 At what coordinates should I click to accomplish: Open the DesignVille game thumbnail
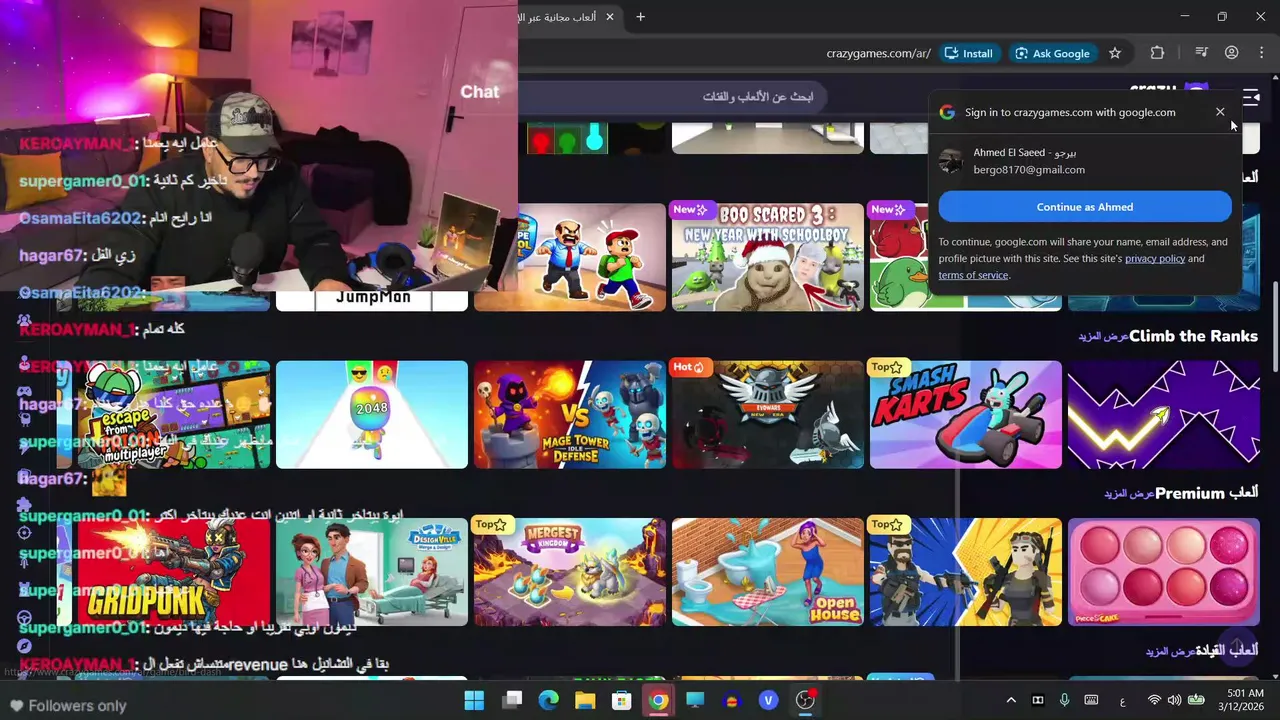[372, 572]
